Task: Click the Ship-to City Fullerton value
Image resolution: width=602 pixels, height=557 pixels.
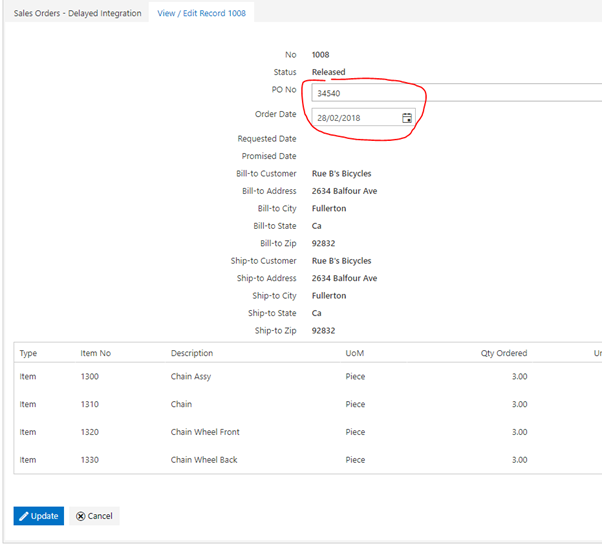Action: tap(329, 296)
